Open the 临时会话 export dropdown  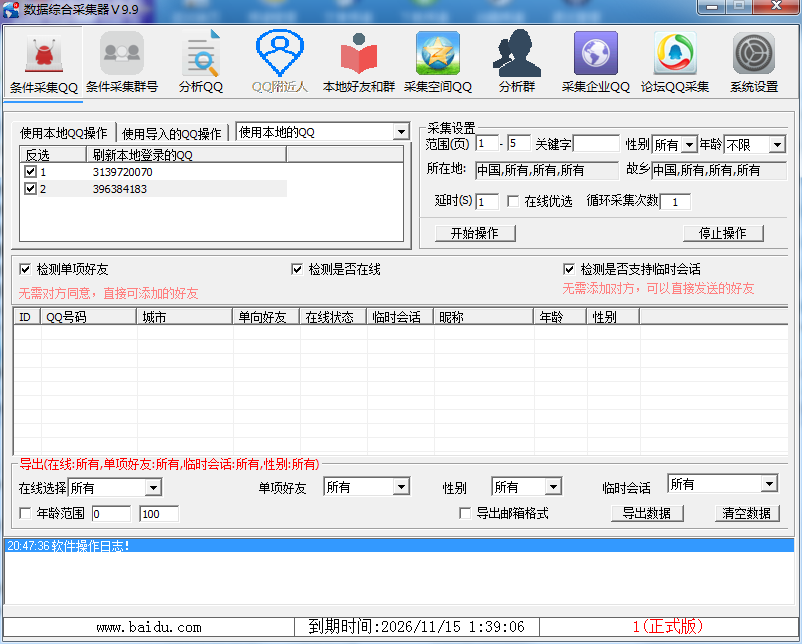pyautogui.click(x=769, y=484)
